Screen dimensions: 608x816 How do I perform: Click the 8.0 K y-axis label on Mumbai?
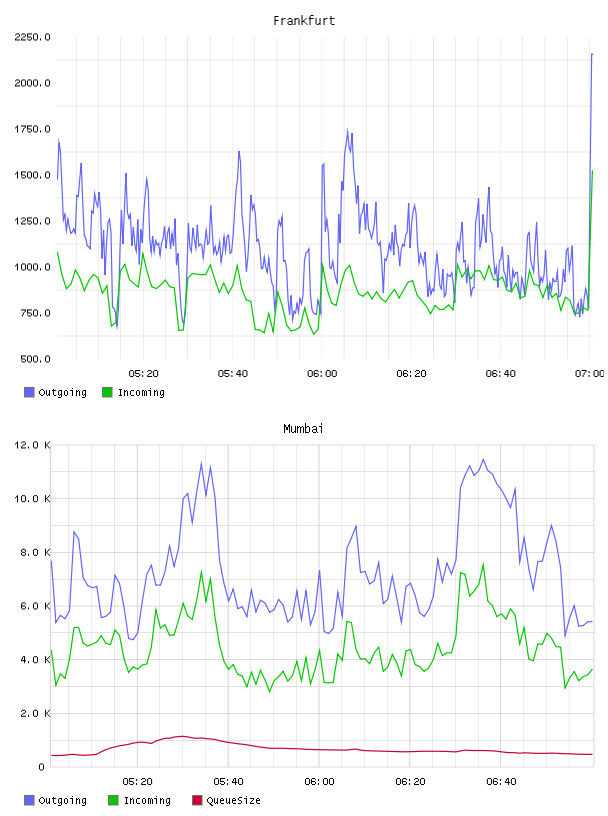35,552
